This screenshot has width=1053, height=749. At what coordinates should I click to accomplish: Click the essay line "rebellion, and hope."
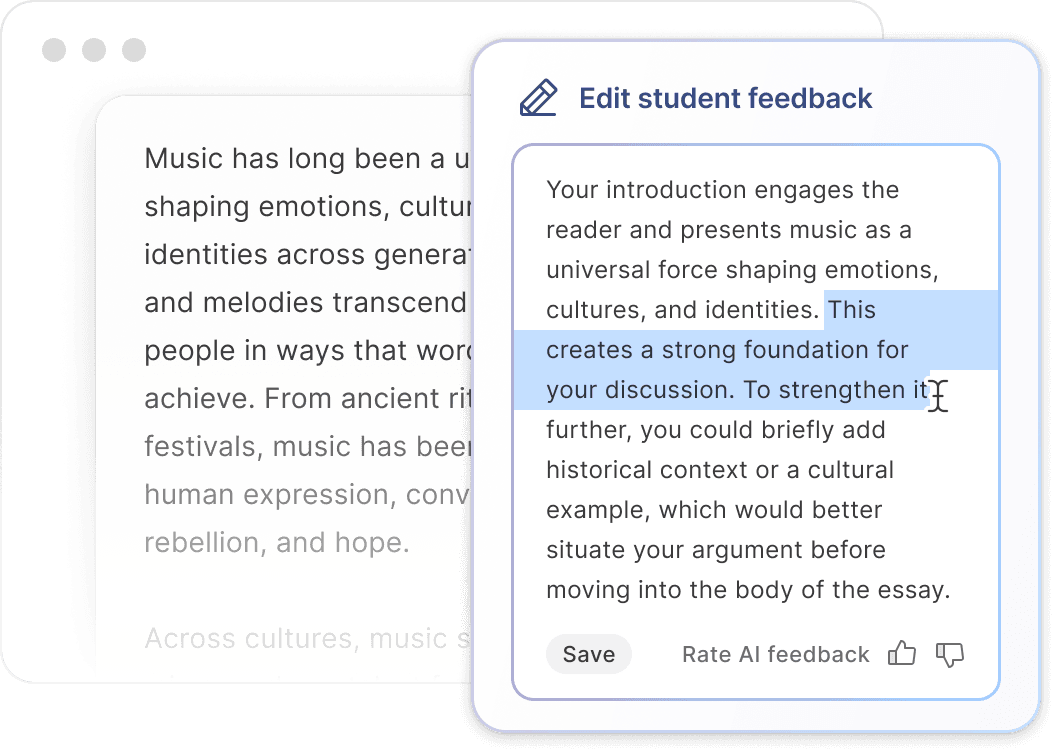(277, 542)
